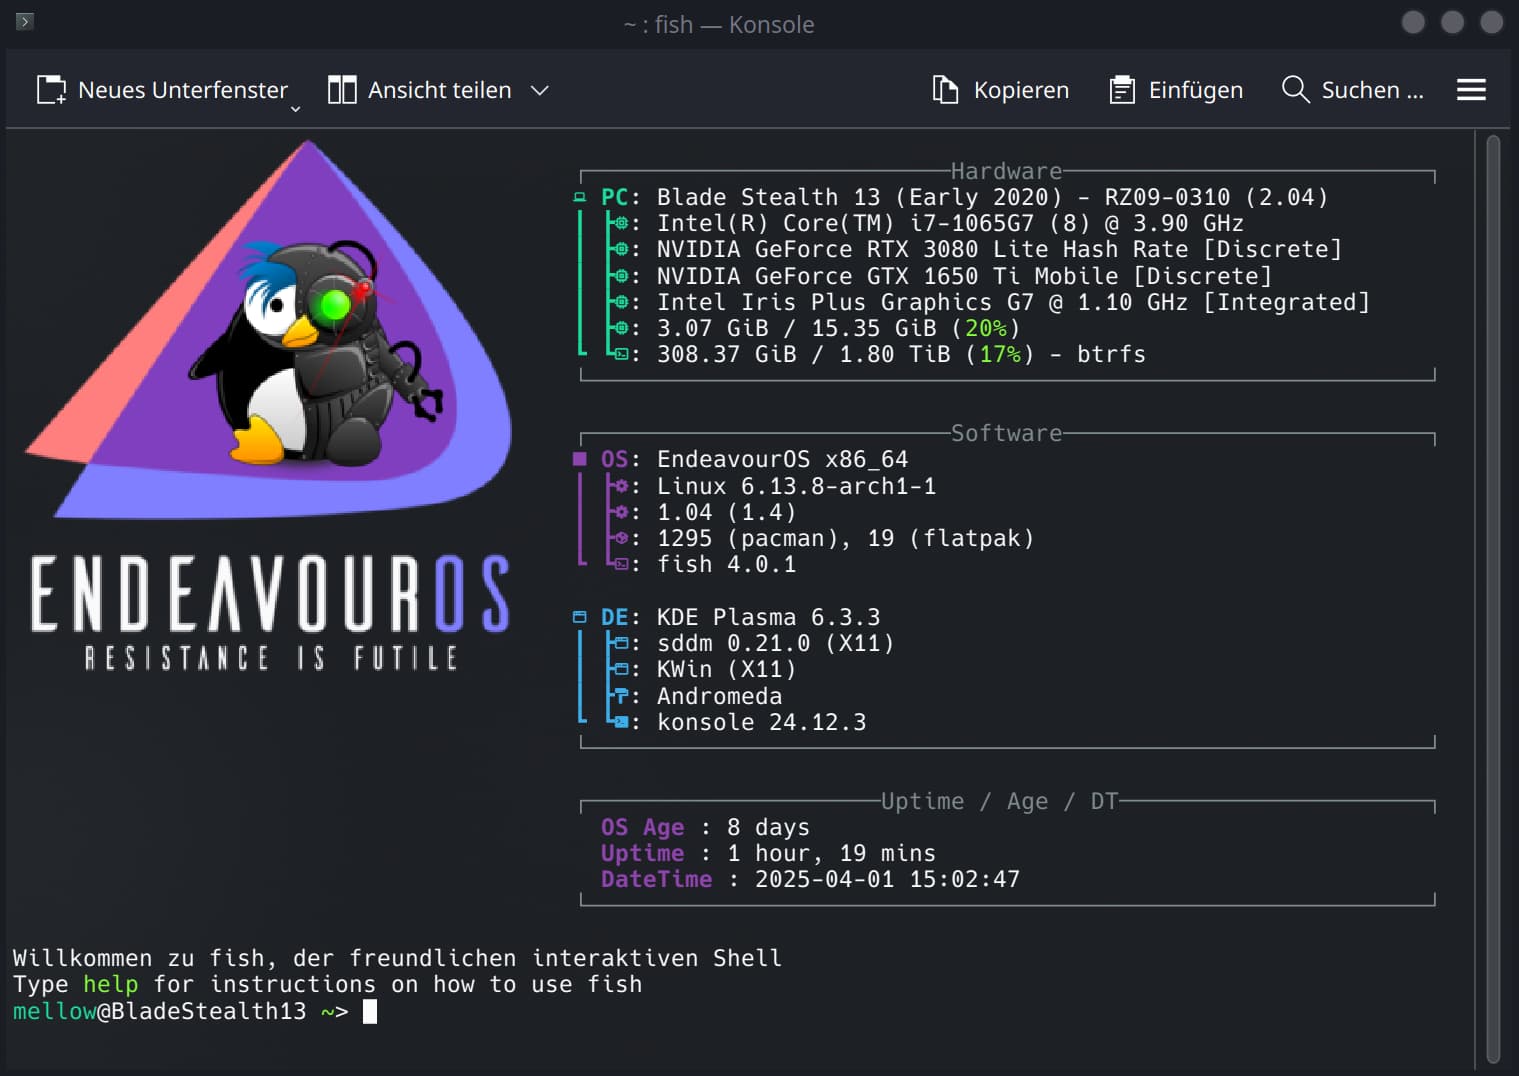Click the Neues Unterfenster tab icon
1519x1076 pixels.
click(51, 90)
